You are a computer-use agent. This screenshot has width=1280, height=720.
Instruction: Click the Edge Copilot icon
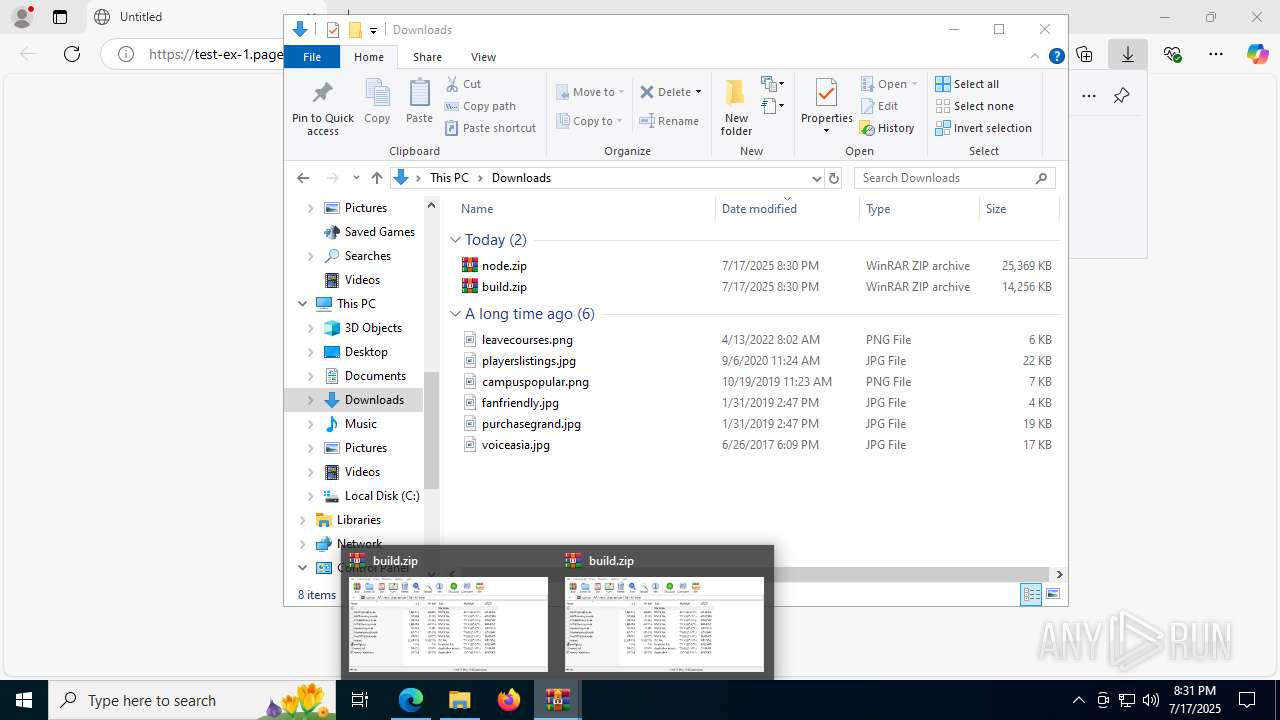(x=1257, y=54)
